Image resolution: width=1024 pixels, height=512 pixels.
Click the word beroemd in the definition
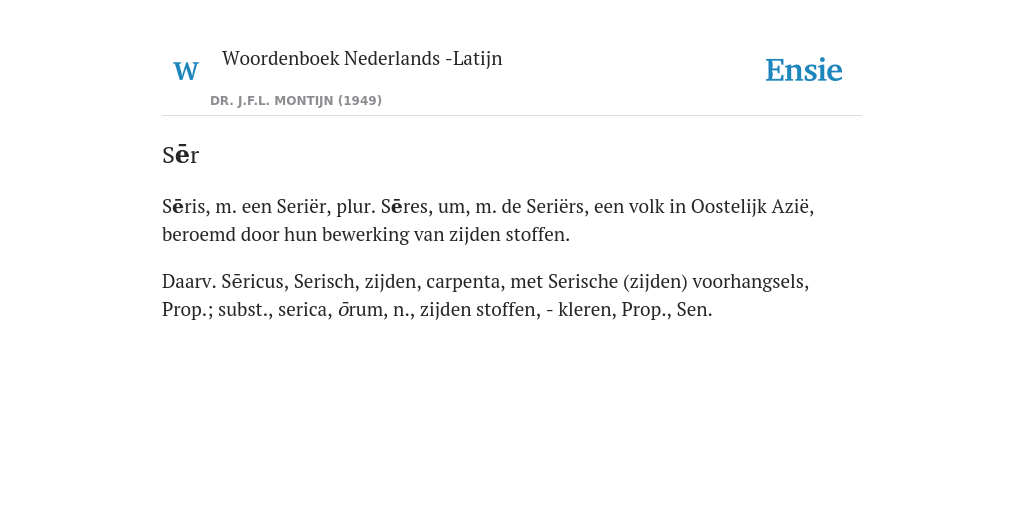[x=199, y=235]
